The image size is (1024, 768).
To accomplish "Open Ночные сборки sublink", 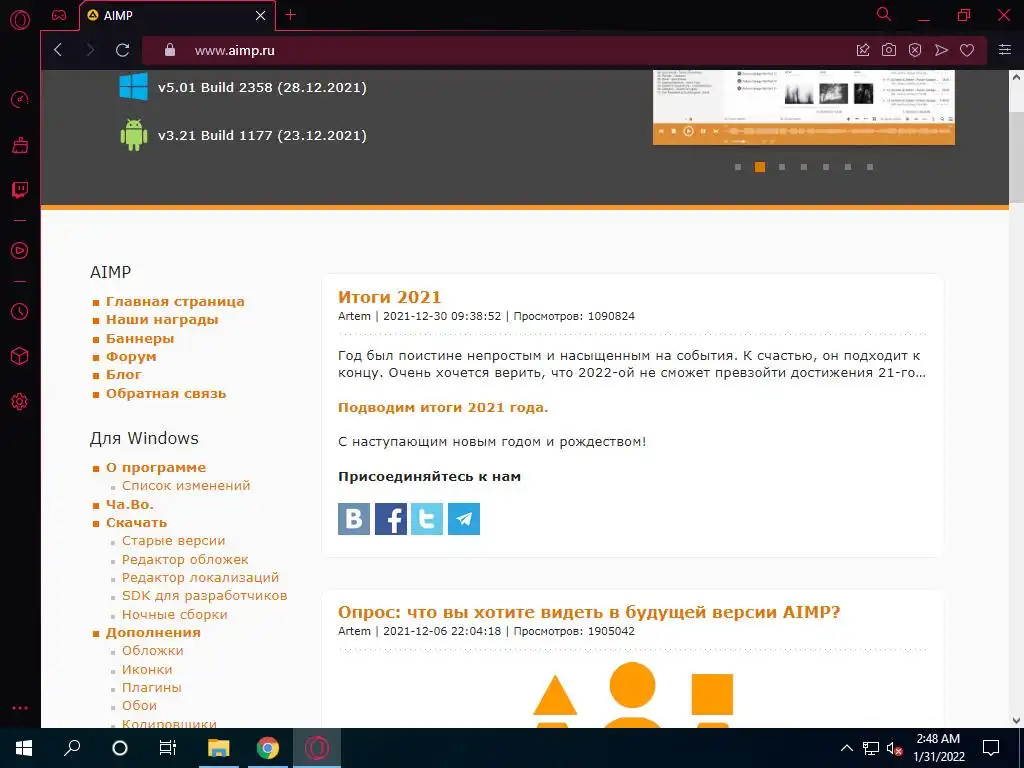I will (x=175, y=615).
